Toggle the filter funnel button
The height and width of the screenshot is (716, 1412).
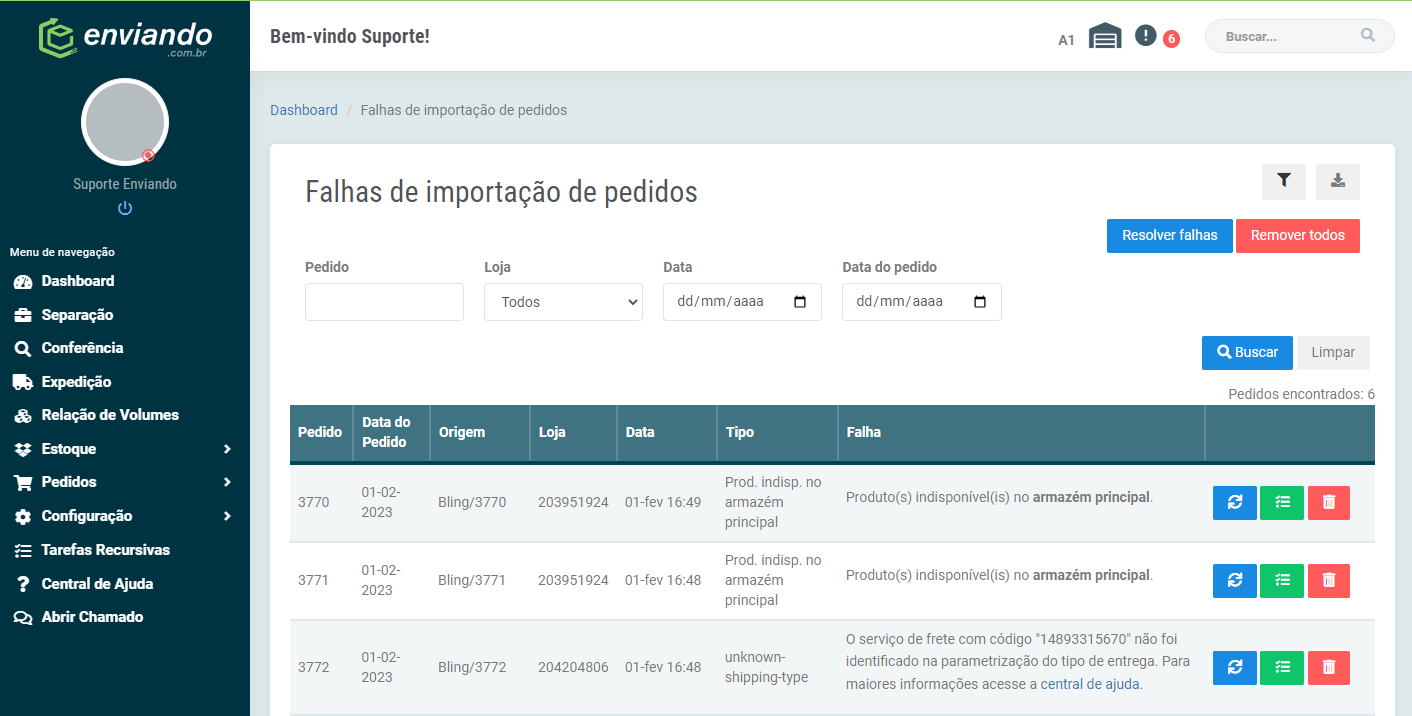(1284, 181)
